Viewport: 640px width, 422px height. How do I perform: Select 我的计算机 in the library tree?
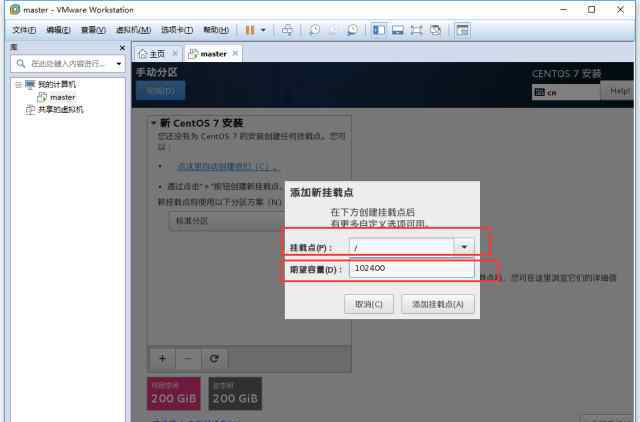[x=57, y=84]
